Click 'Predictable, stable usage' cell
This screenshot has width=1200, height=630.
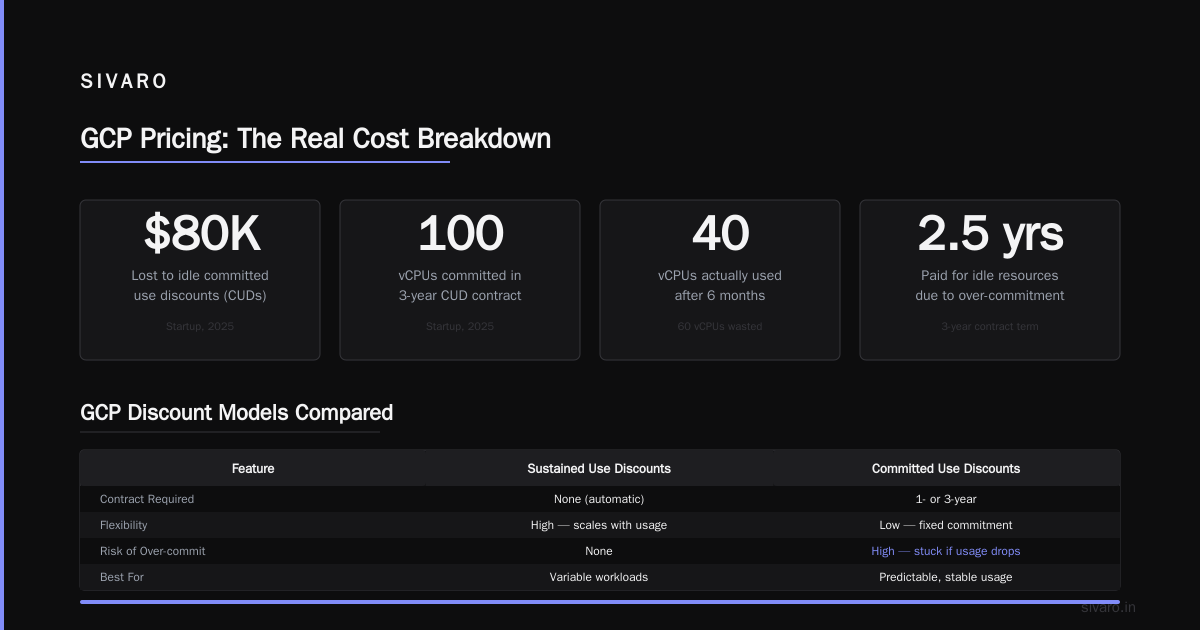(946, 577)
